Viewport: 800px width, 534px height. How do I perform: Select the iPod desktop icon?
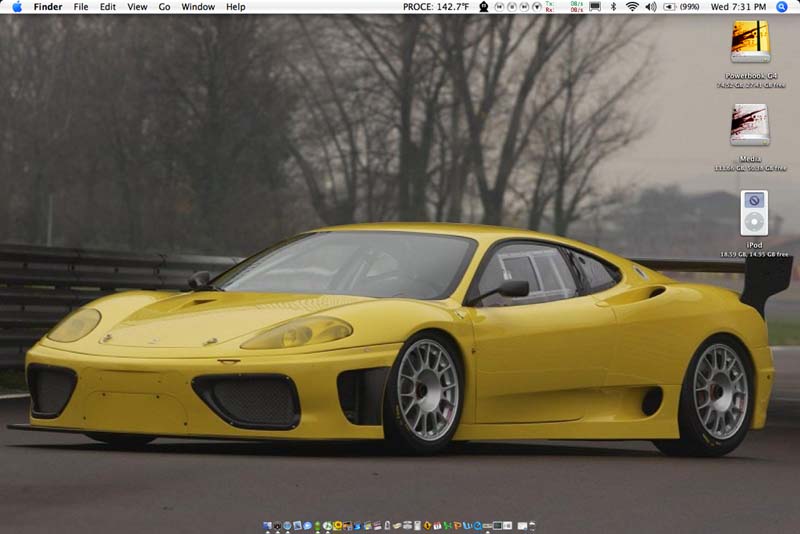(754, 212)
